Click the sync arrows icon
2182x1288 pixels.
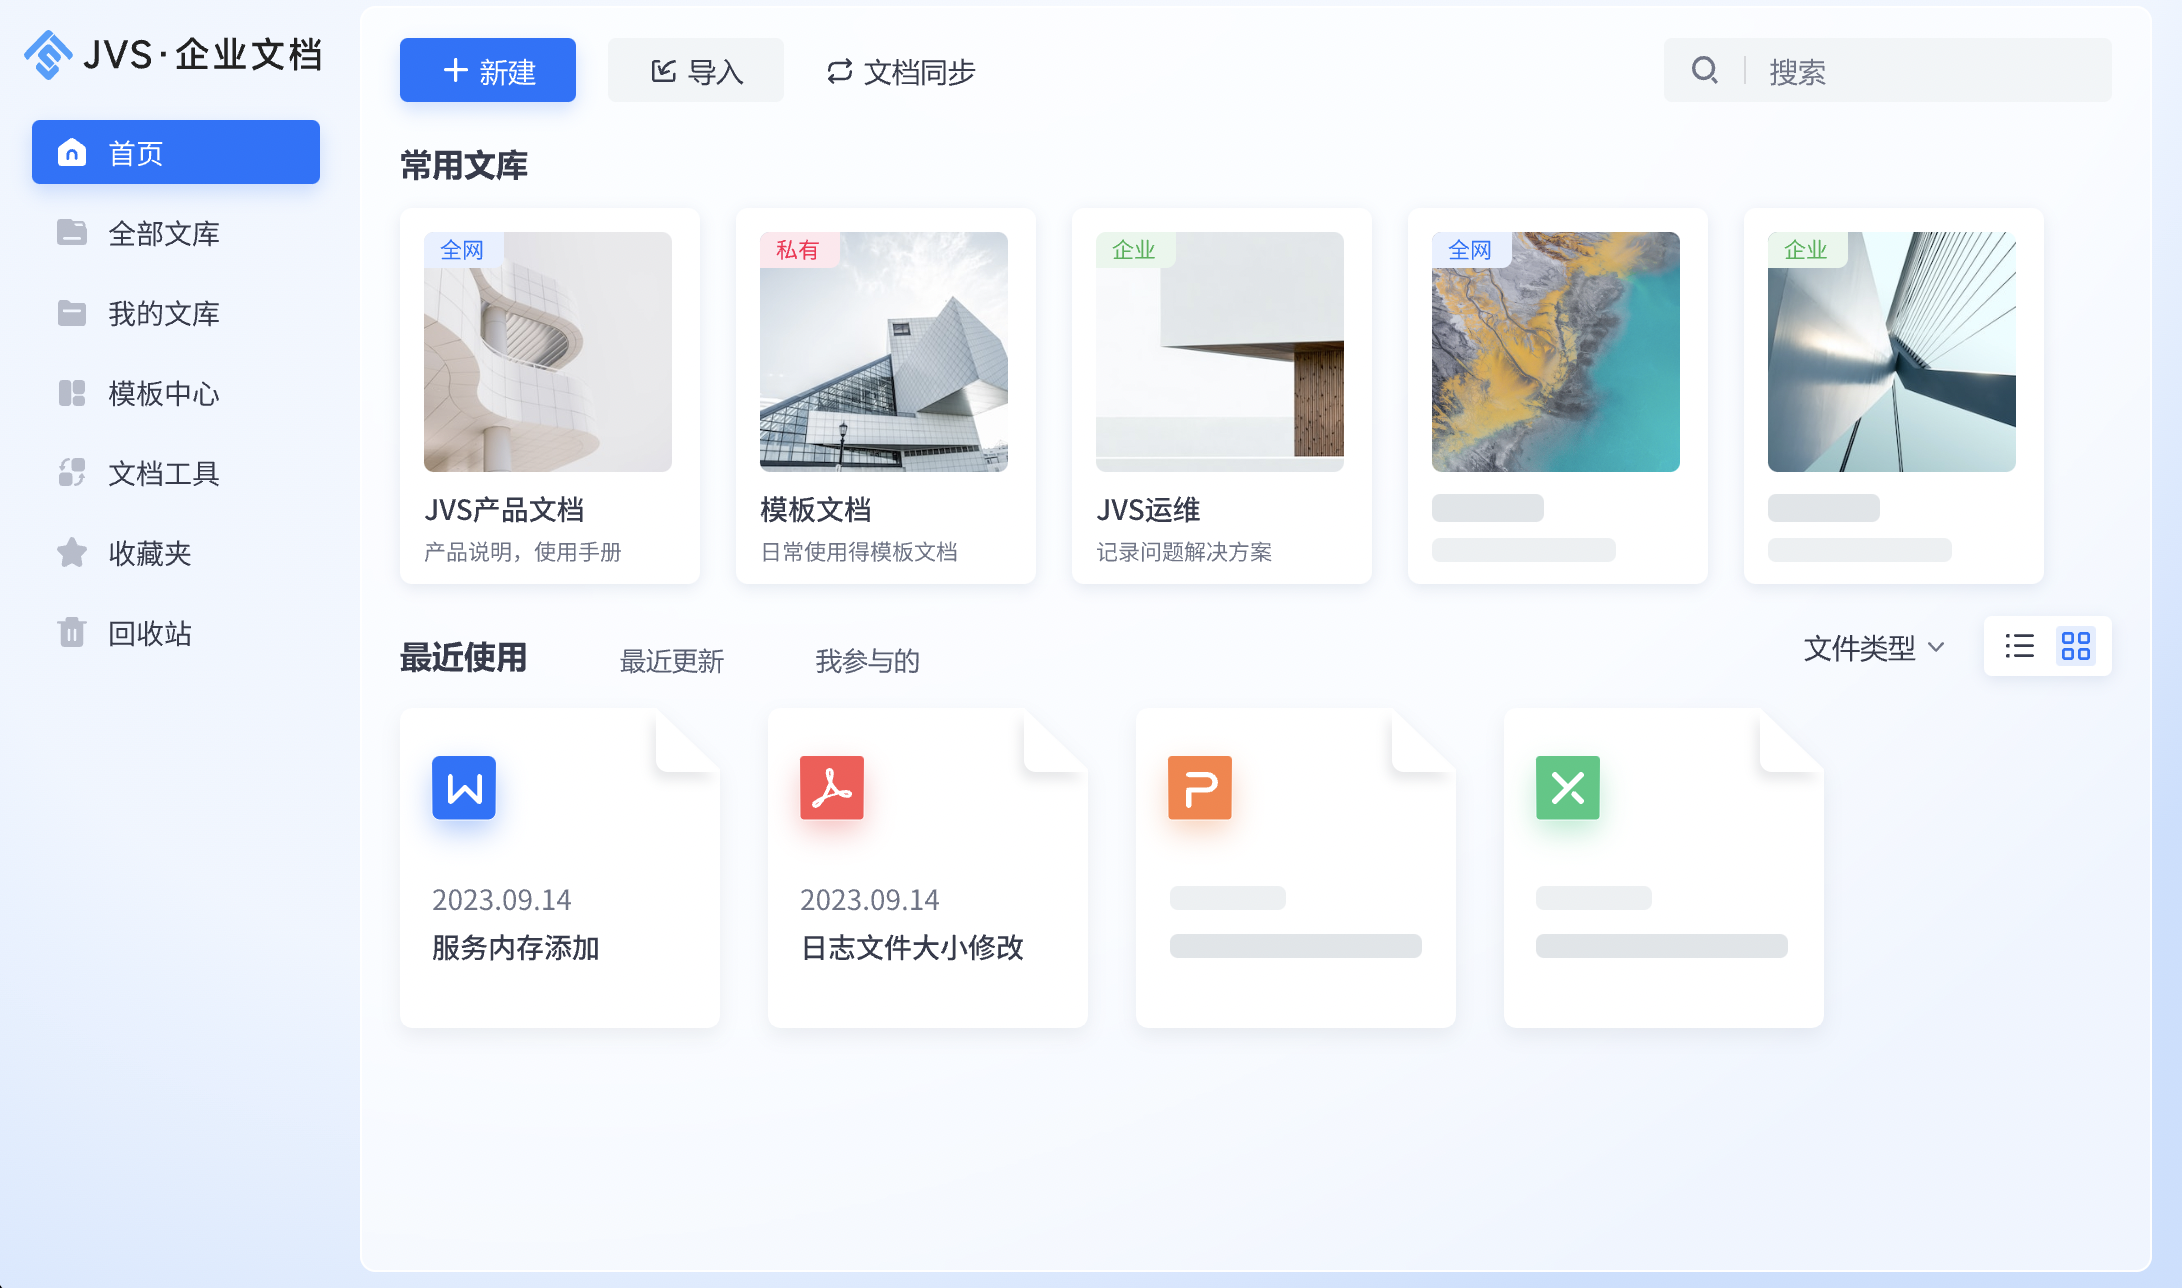point(840,70)
